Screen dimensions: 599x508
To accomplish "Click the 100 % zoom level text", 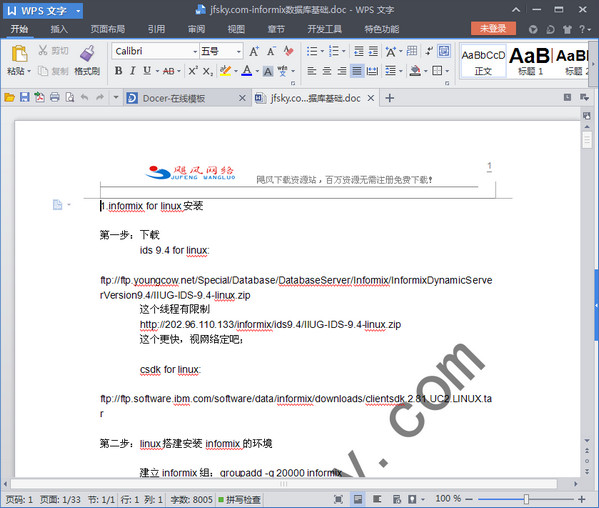I will coord(448,499).
